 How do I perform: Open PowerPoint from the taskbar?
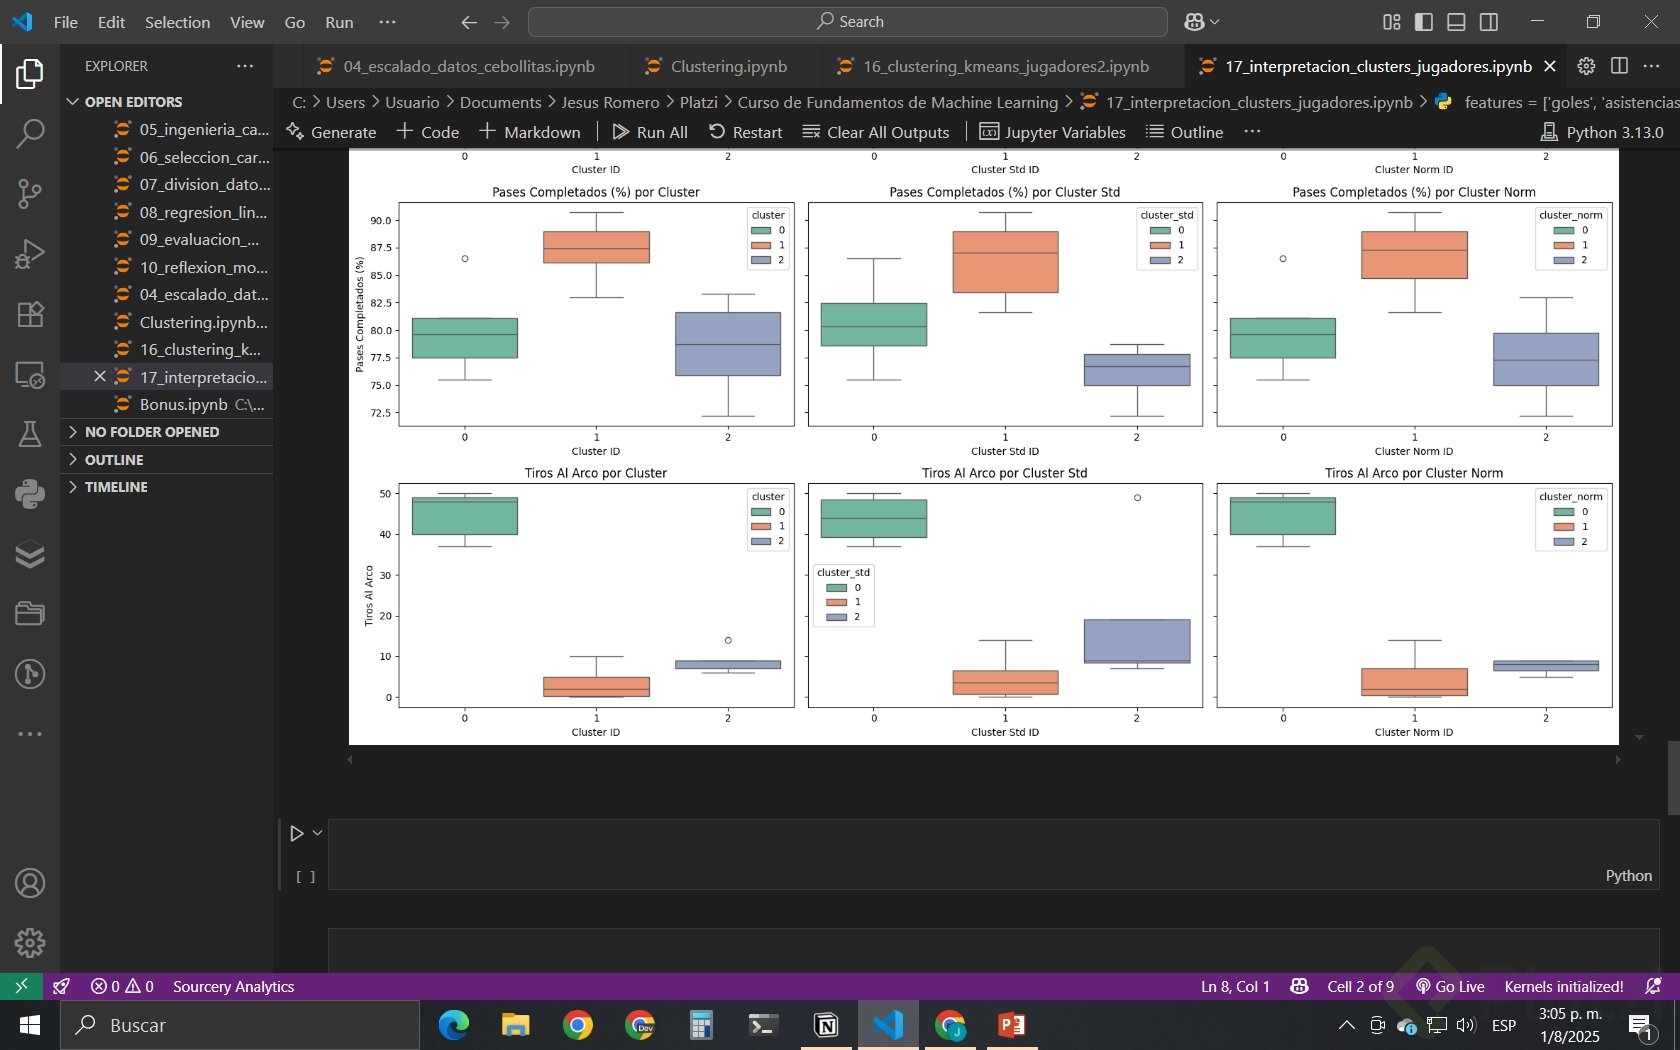1012,1025
